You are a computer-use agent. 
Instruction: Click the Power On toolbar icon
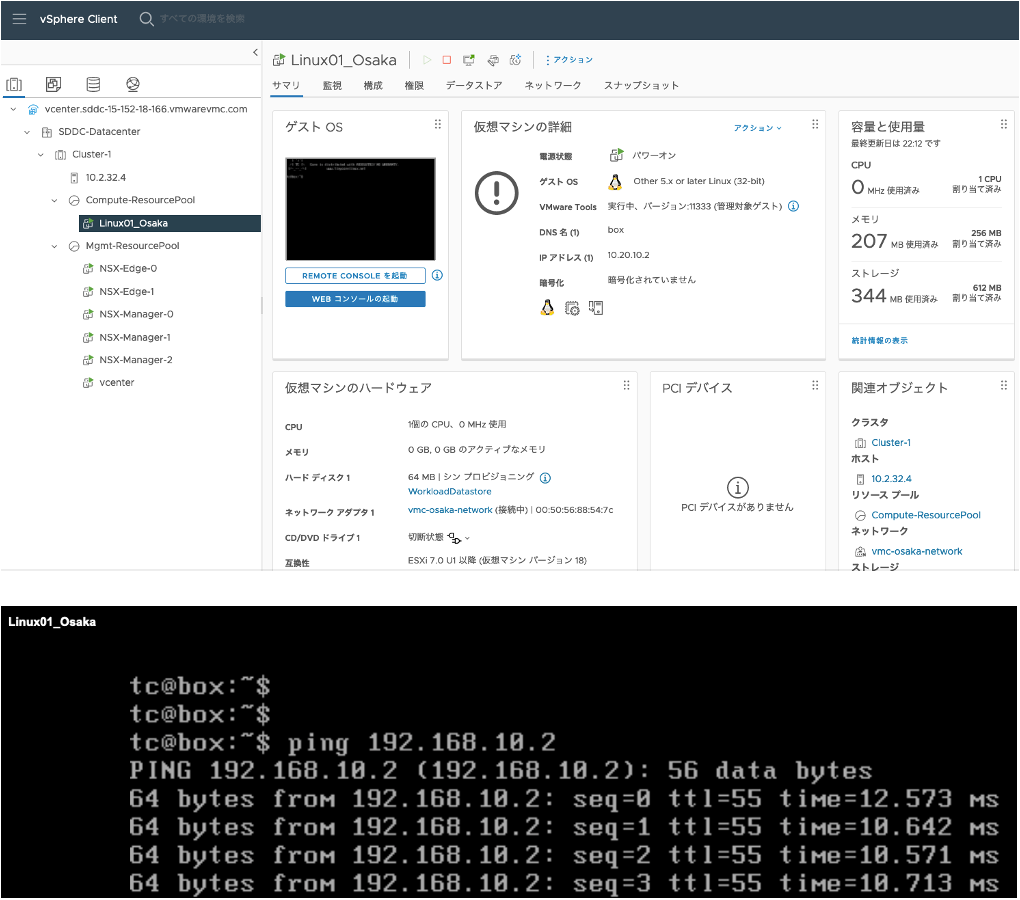tap(427, 60)
